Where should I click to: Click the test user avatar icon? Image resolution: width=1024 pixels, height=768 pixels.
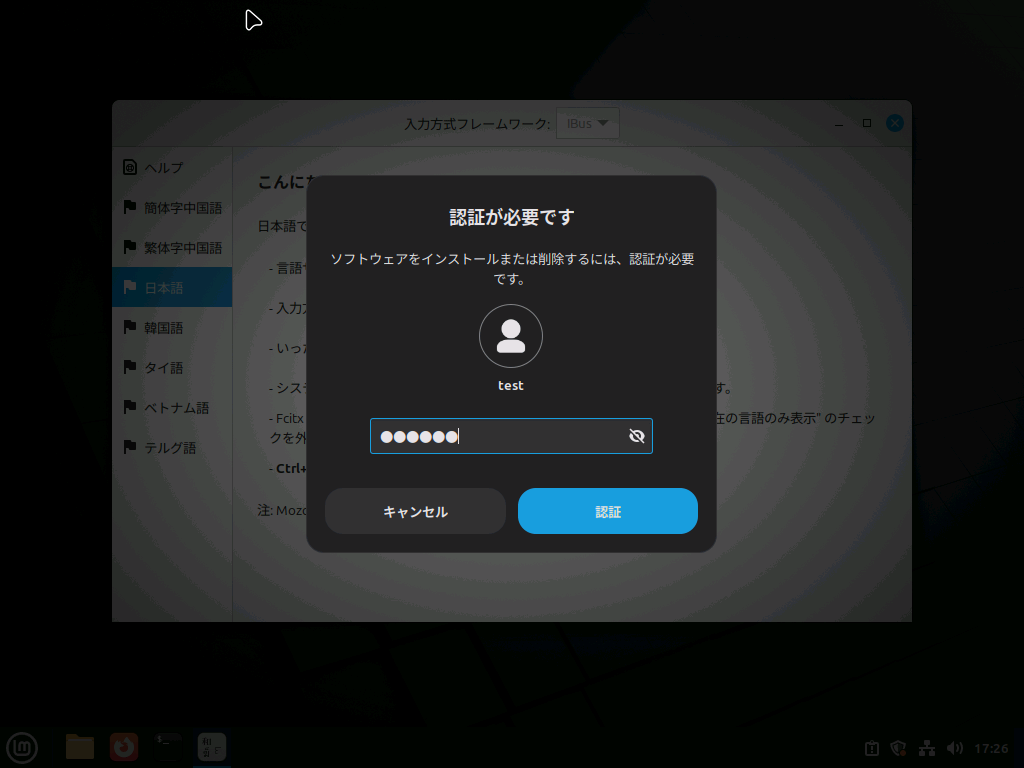coord(511,336)
